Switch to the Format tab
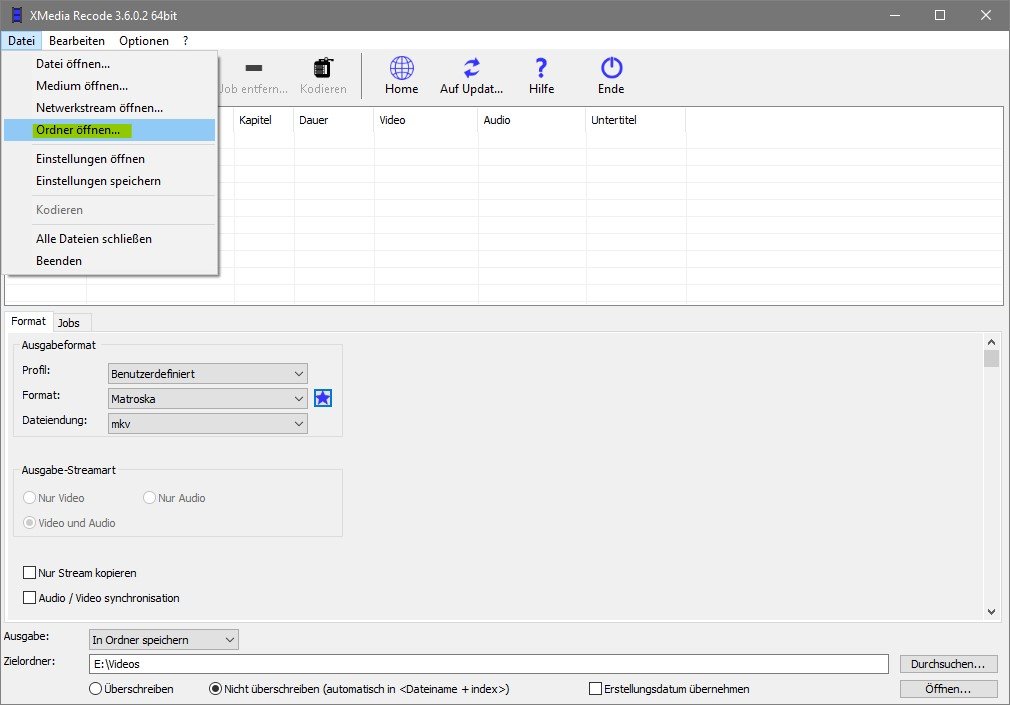The width and height of the screenshot is (1010, 705). [x=28, y=321]
